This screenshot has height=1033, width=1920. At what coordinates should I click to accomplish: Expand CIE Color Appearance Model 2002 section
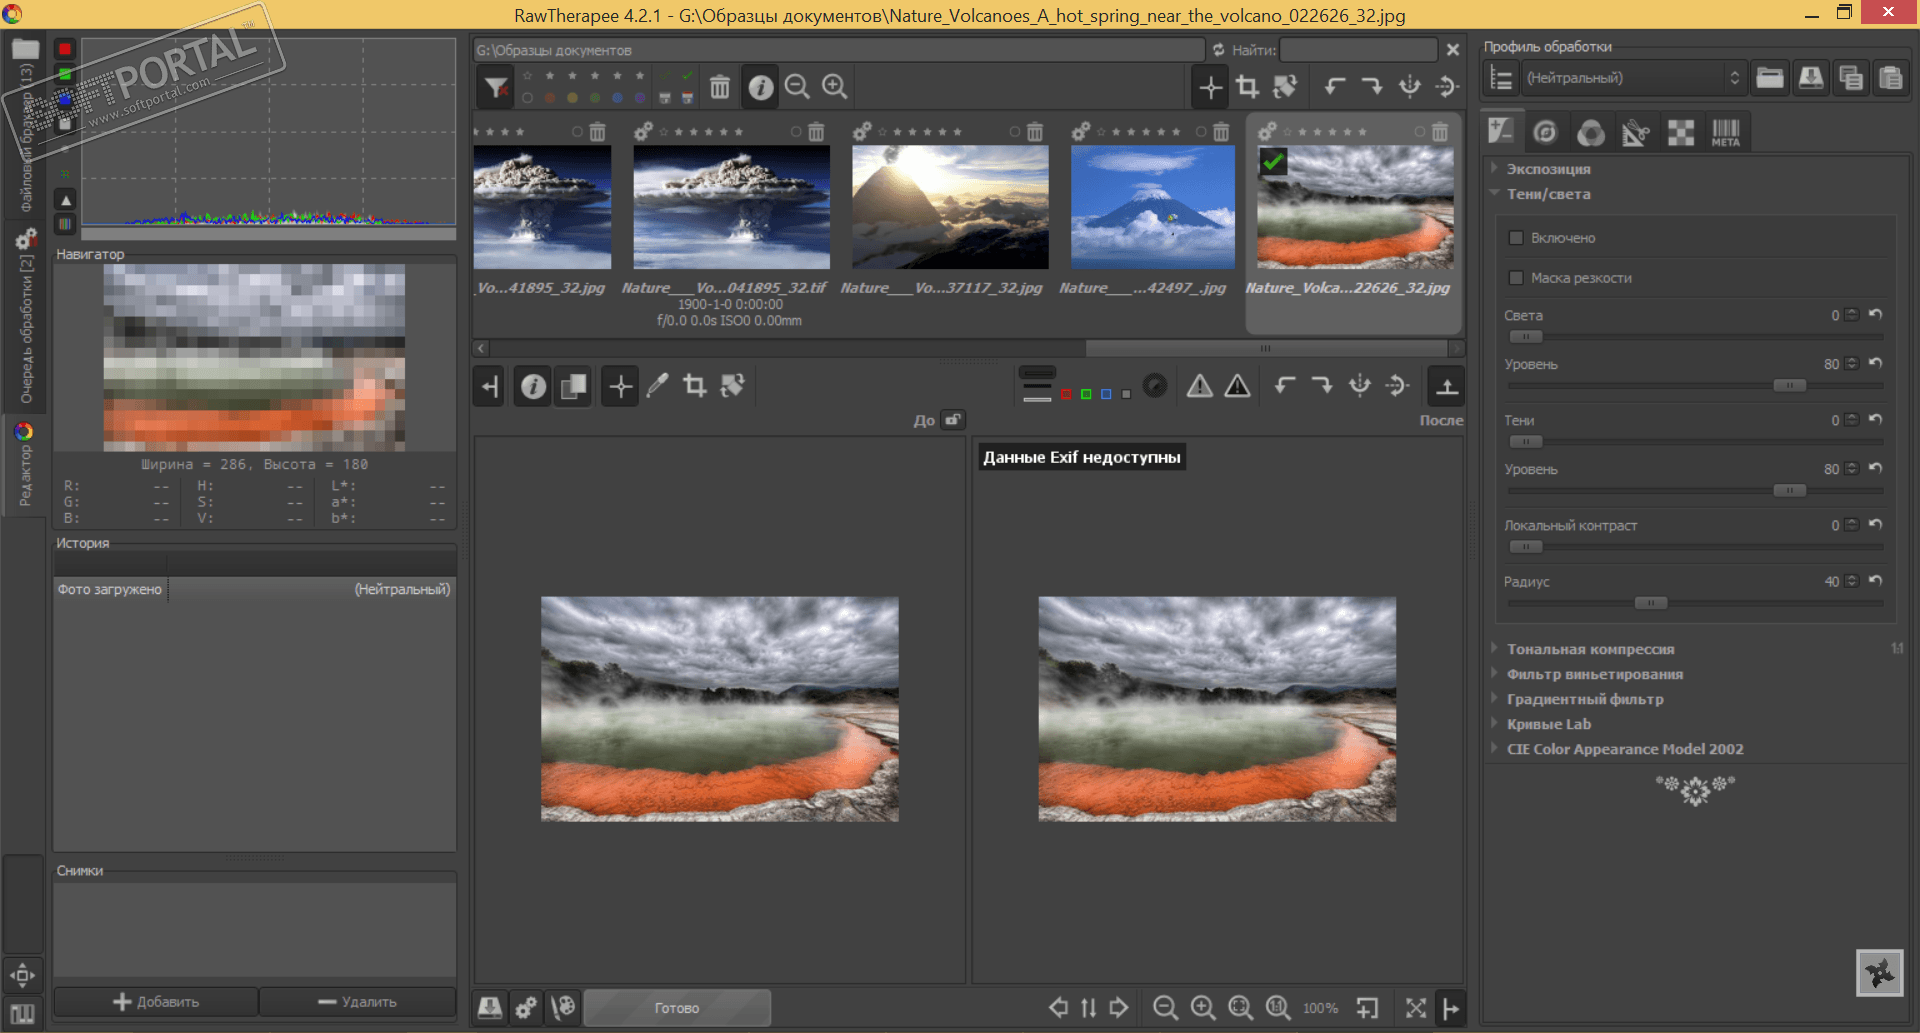(x=1625, y=749)
